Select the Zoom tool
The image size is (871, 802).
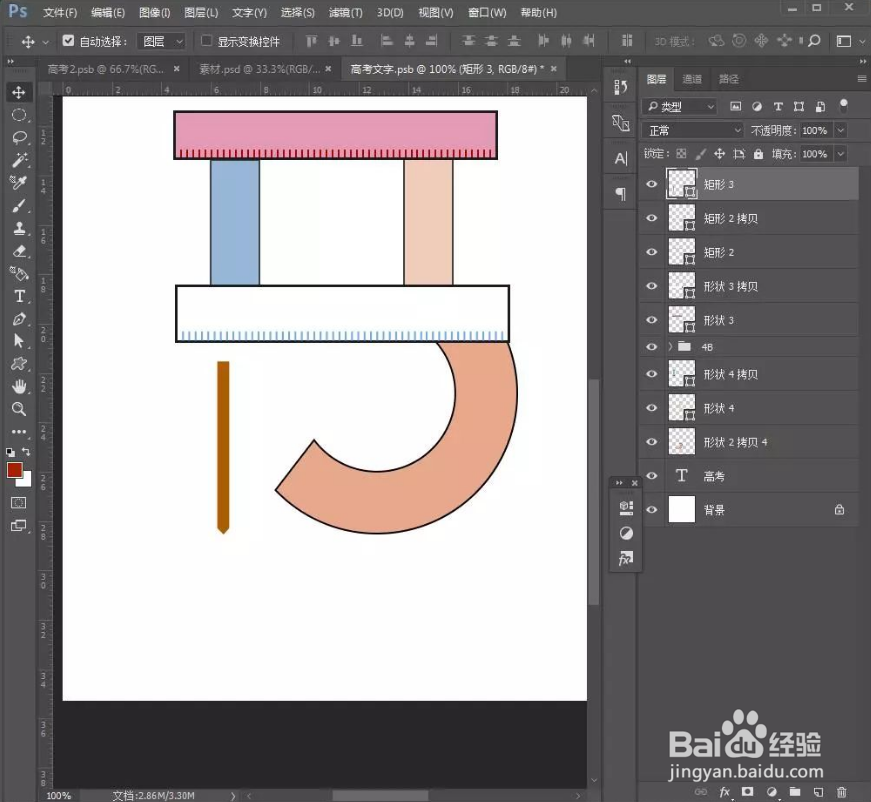(x=19, y=409)
